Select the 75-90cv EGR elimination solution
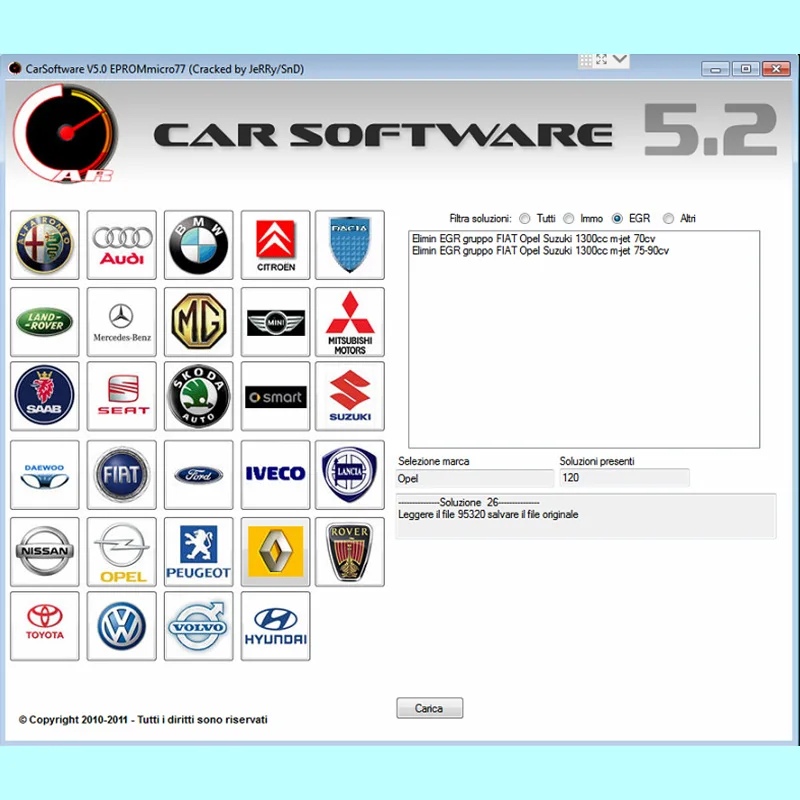 (x=540, y=251)
